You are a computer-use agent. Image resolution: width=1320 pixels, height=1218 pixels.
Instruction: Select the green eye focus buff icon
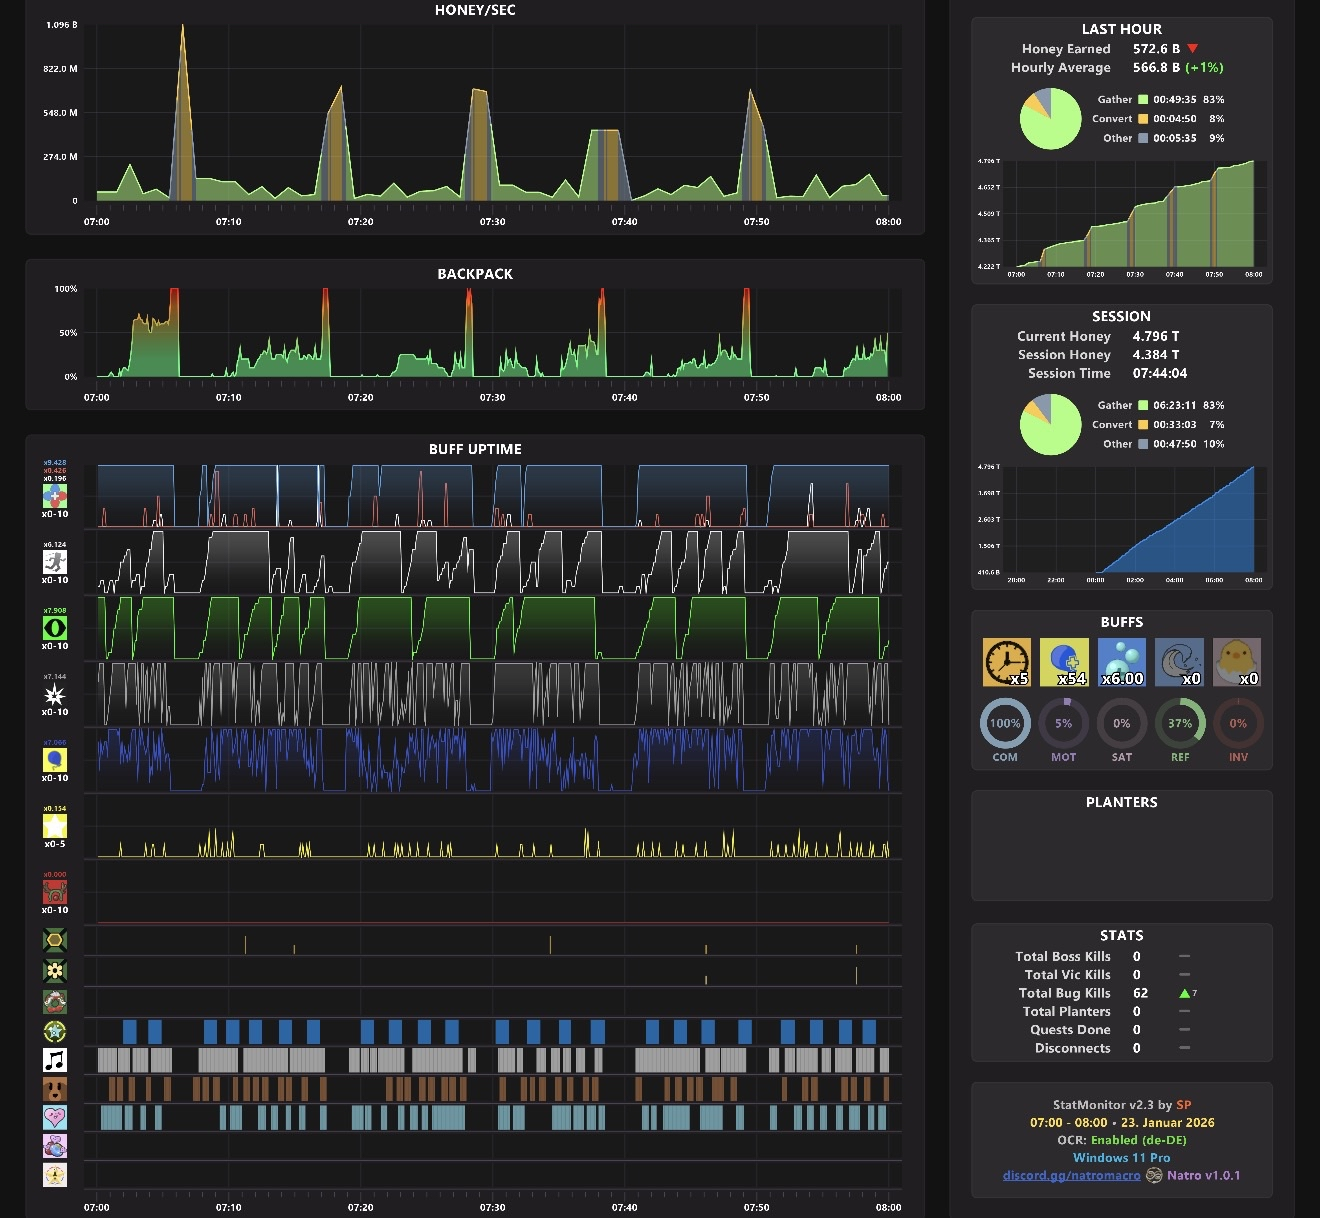pyautogui.click(x=55, y=628)
